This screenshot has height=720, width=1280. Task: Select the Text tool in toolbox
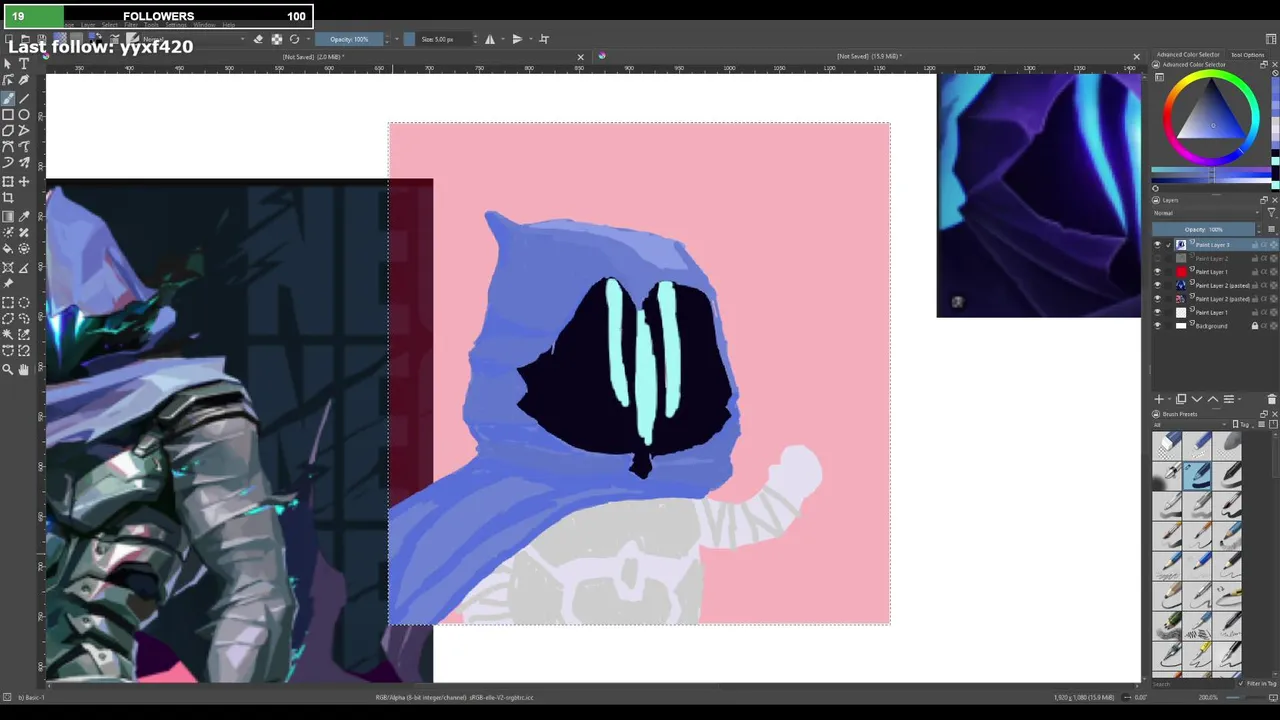(x=24, y=64)
